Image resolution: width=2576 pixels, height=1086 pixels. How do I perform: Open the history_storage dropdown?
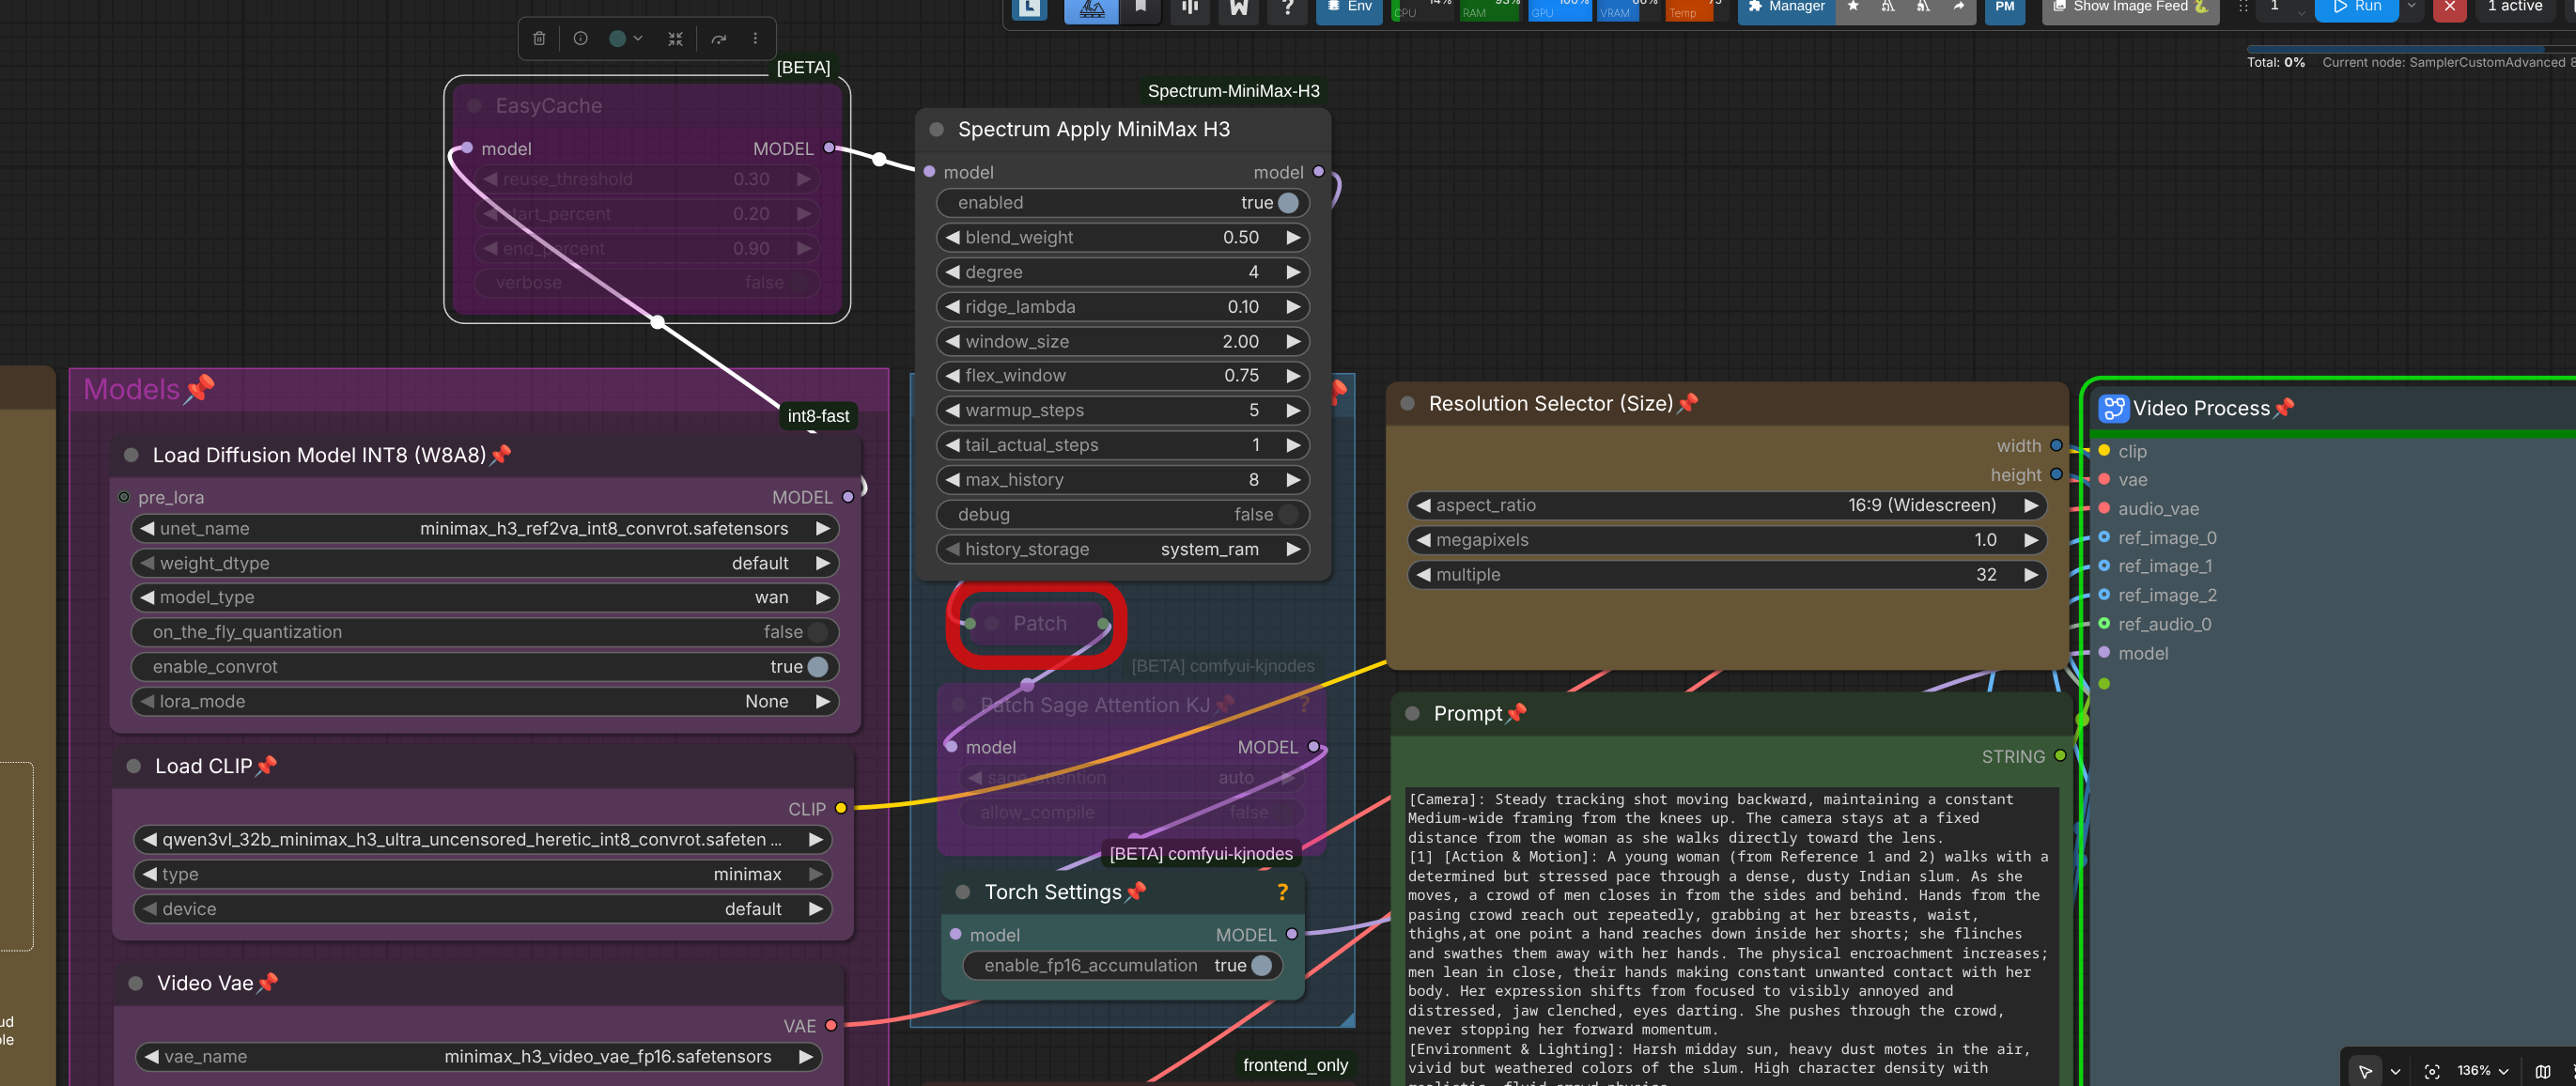point(1123,550)
